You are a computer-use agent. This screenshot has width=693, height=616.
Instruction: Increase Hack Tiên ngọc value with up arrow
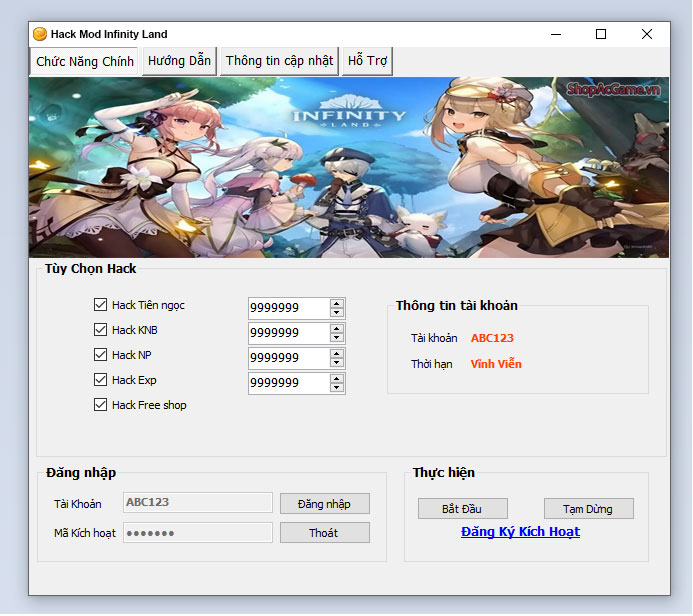click(337, 304)
